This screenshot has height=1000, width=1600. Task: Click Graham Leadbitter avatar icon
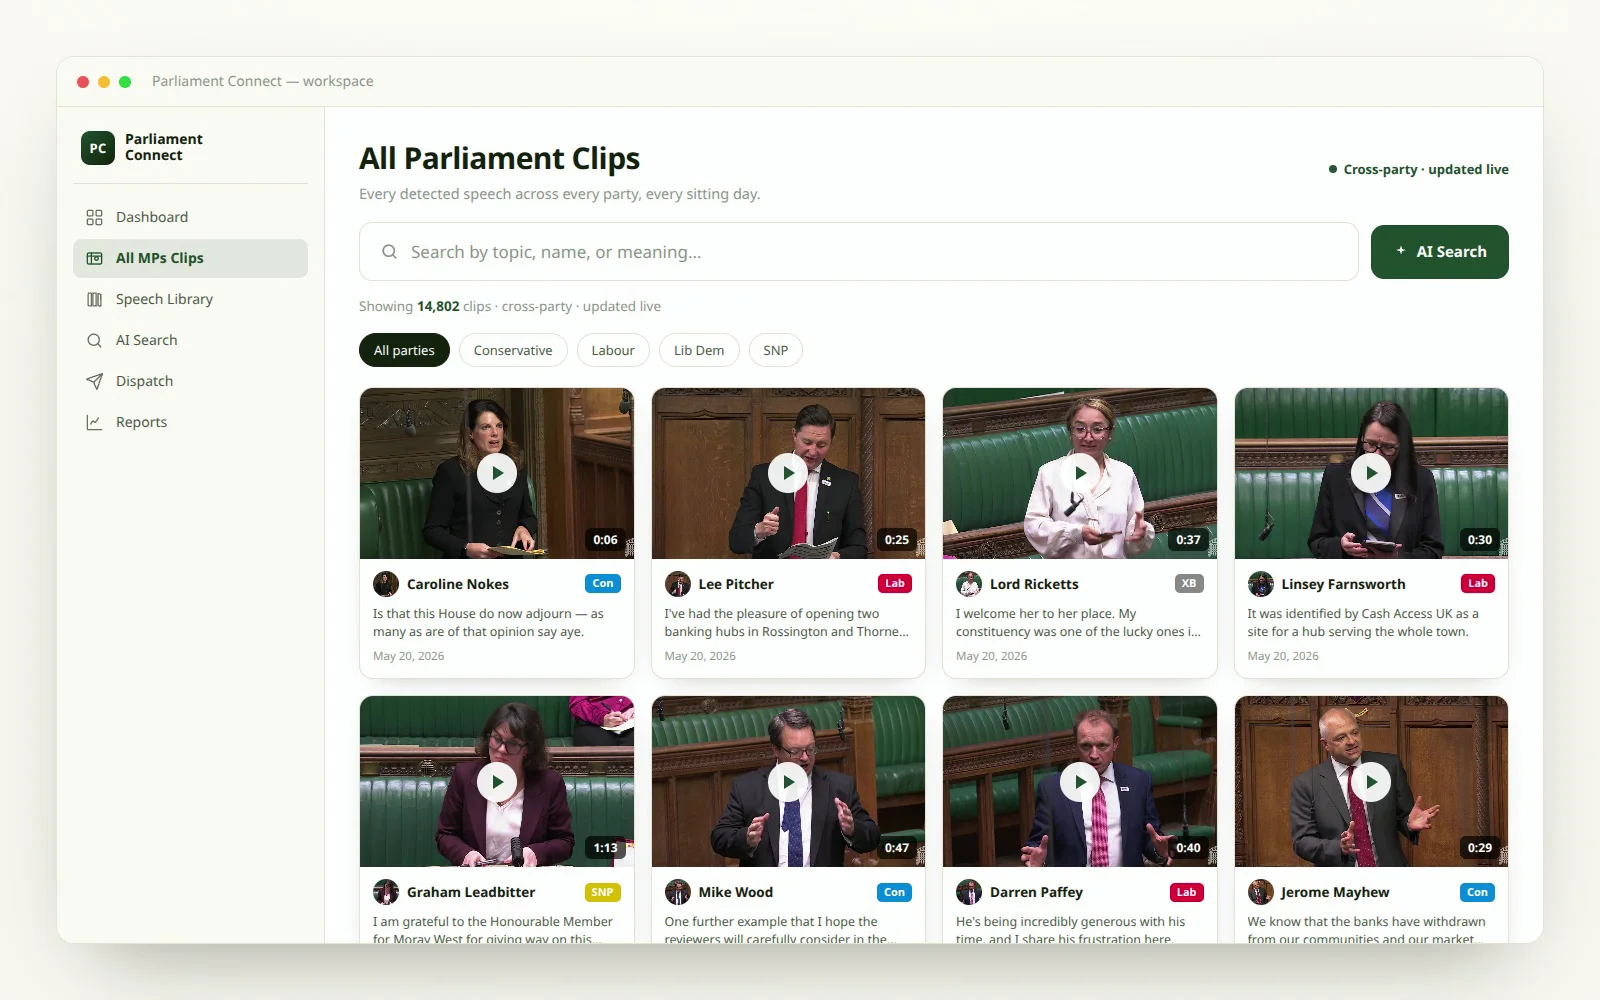(386, 892)
